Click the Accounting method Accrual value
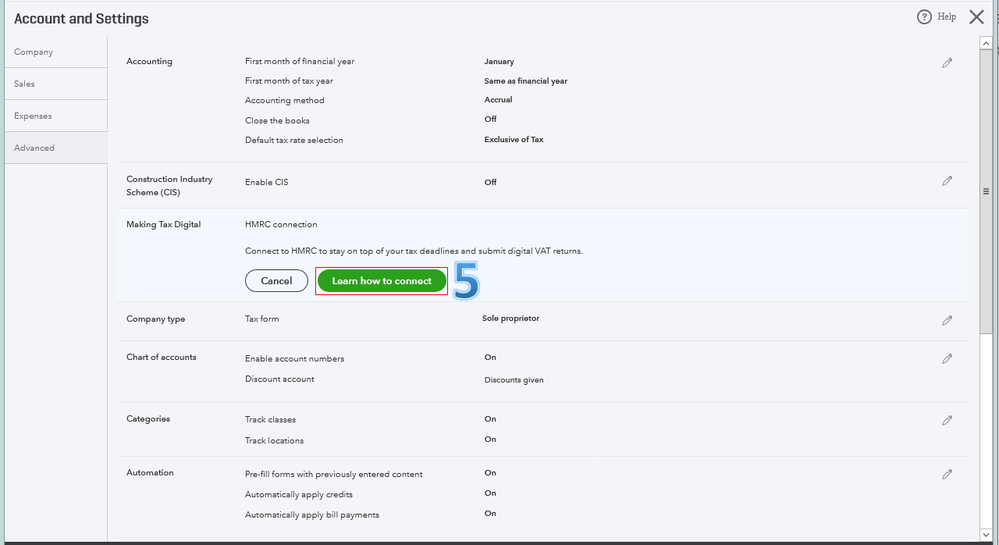Image resolution: width=999 pixels, height=545 pixels. pos(498,100)
